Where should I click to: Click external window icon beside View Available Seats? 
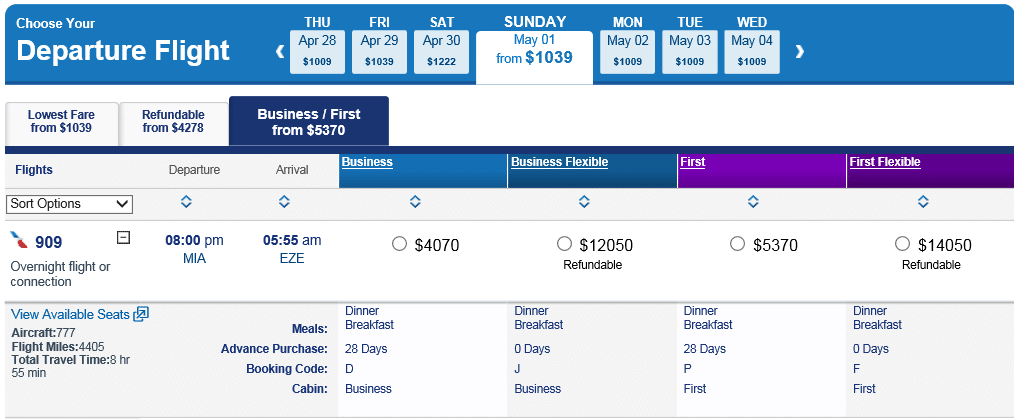coord(141,314)
